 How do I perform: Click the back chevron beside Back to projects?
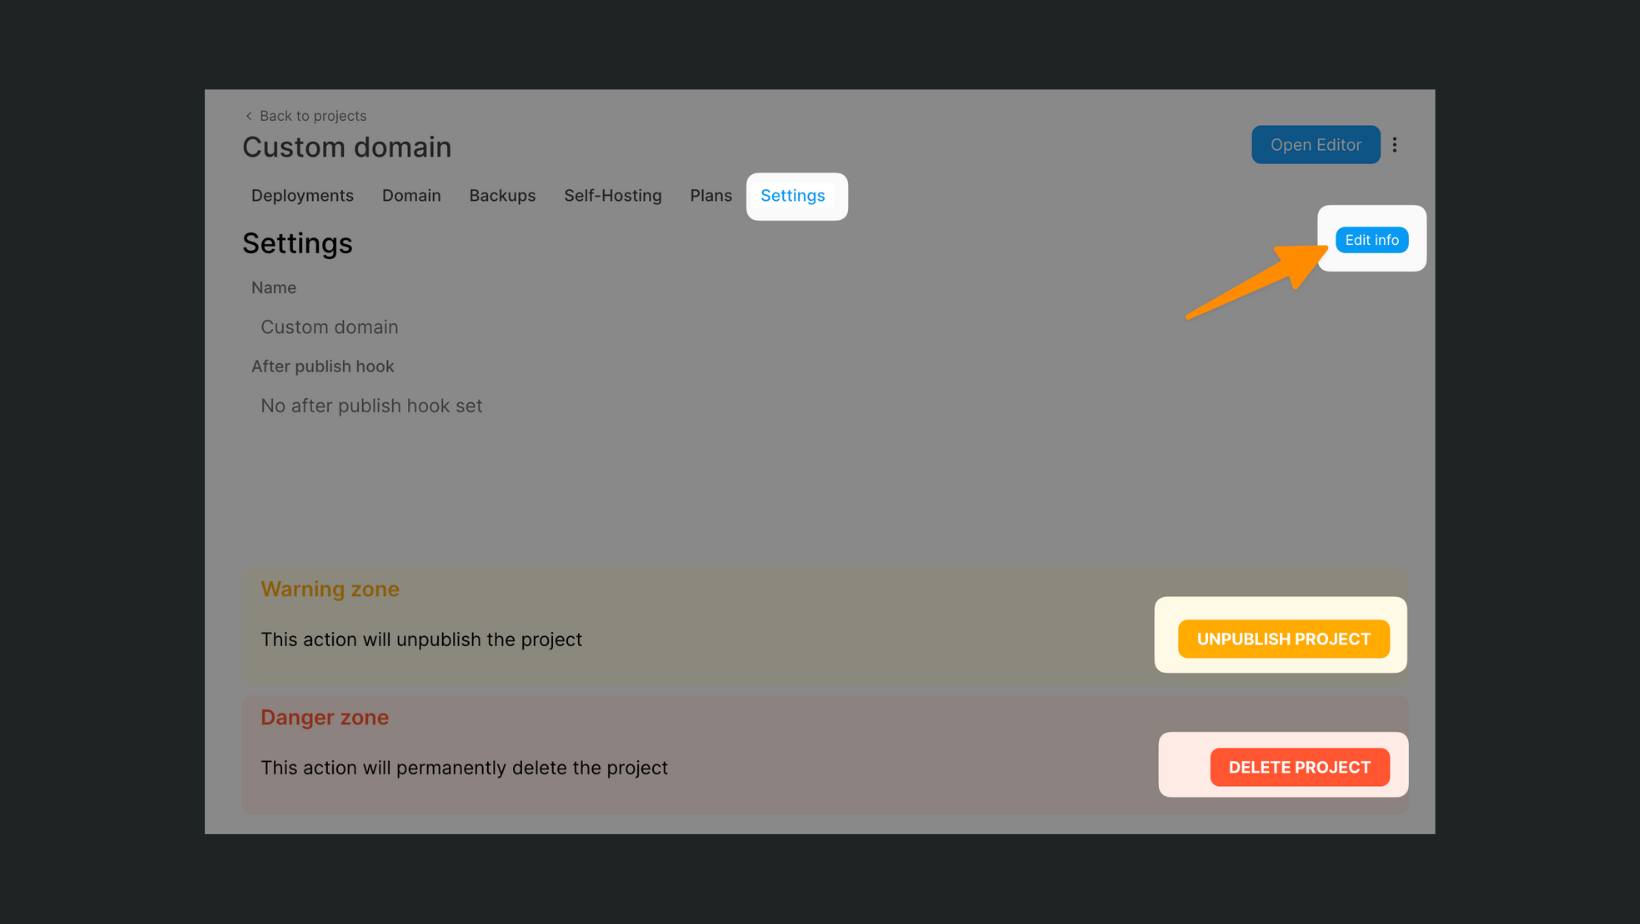coord(247,116)
